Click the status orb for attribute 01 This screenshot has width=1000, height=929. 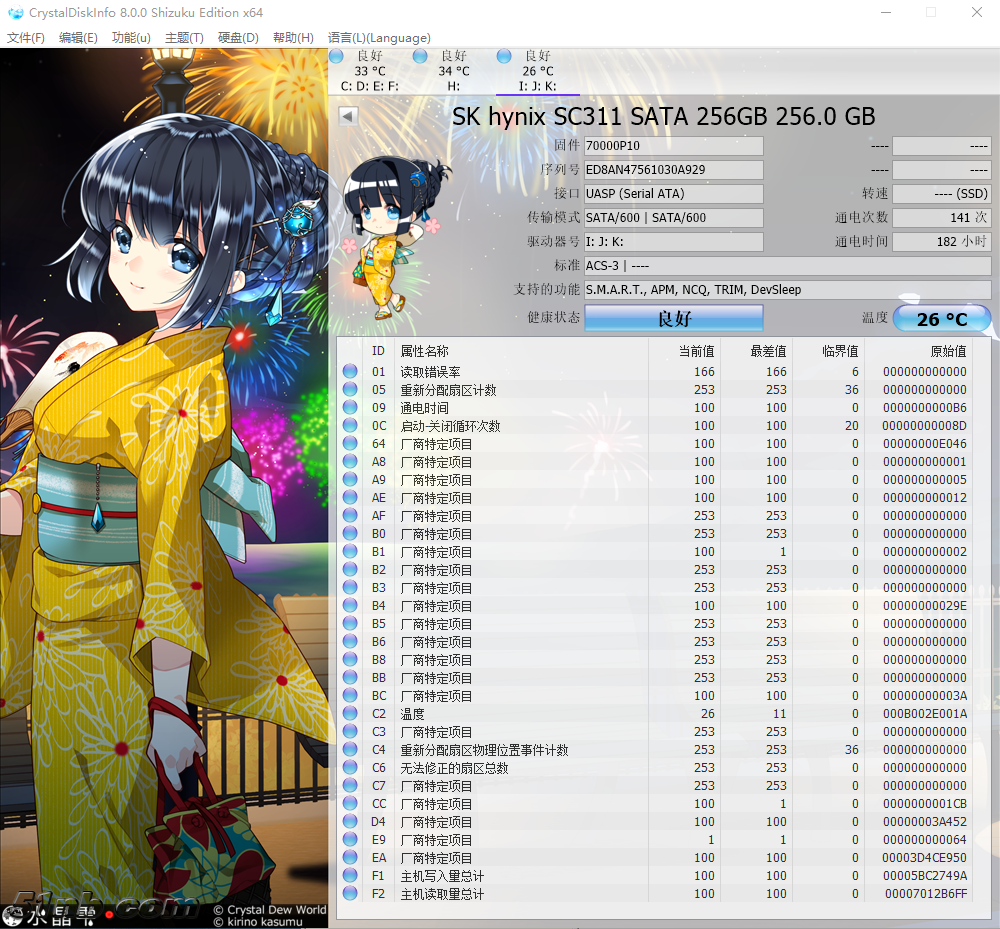(x=350, y=372)
